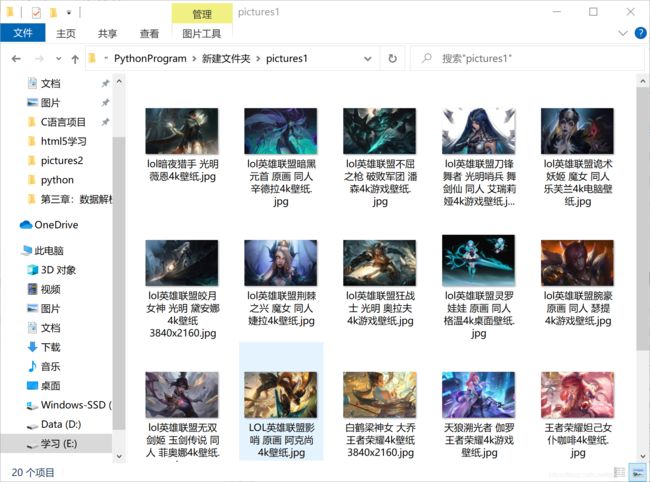The width and height of the screenshot is (650, 482).
Task: Open the pictures2 folder in sidebar
Action: pyautogui.click(x=62, y=160)
